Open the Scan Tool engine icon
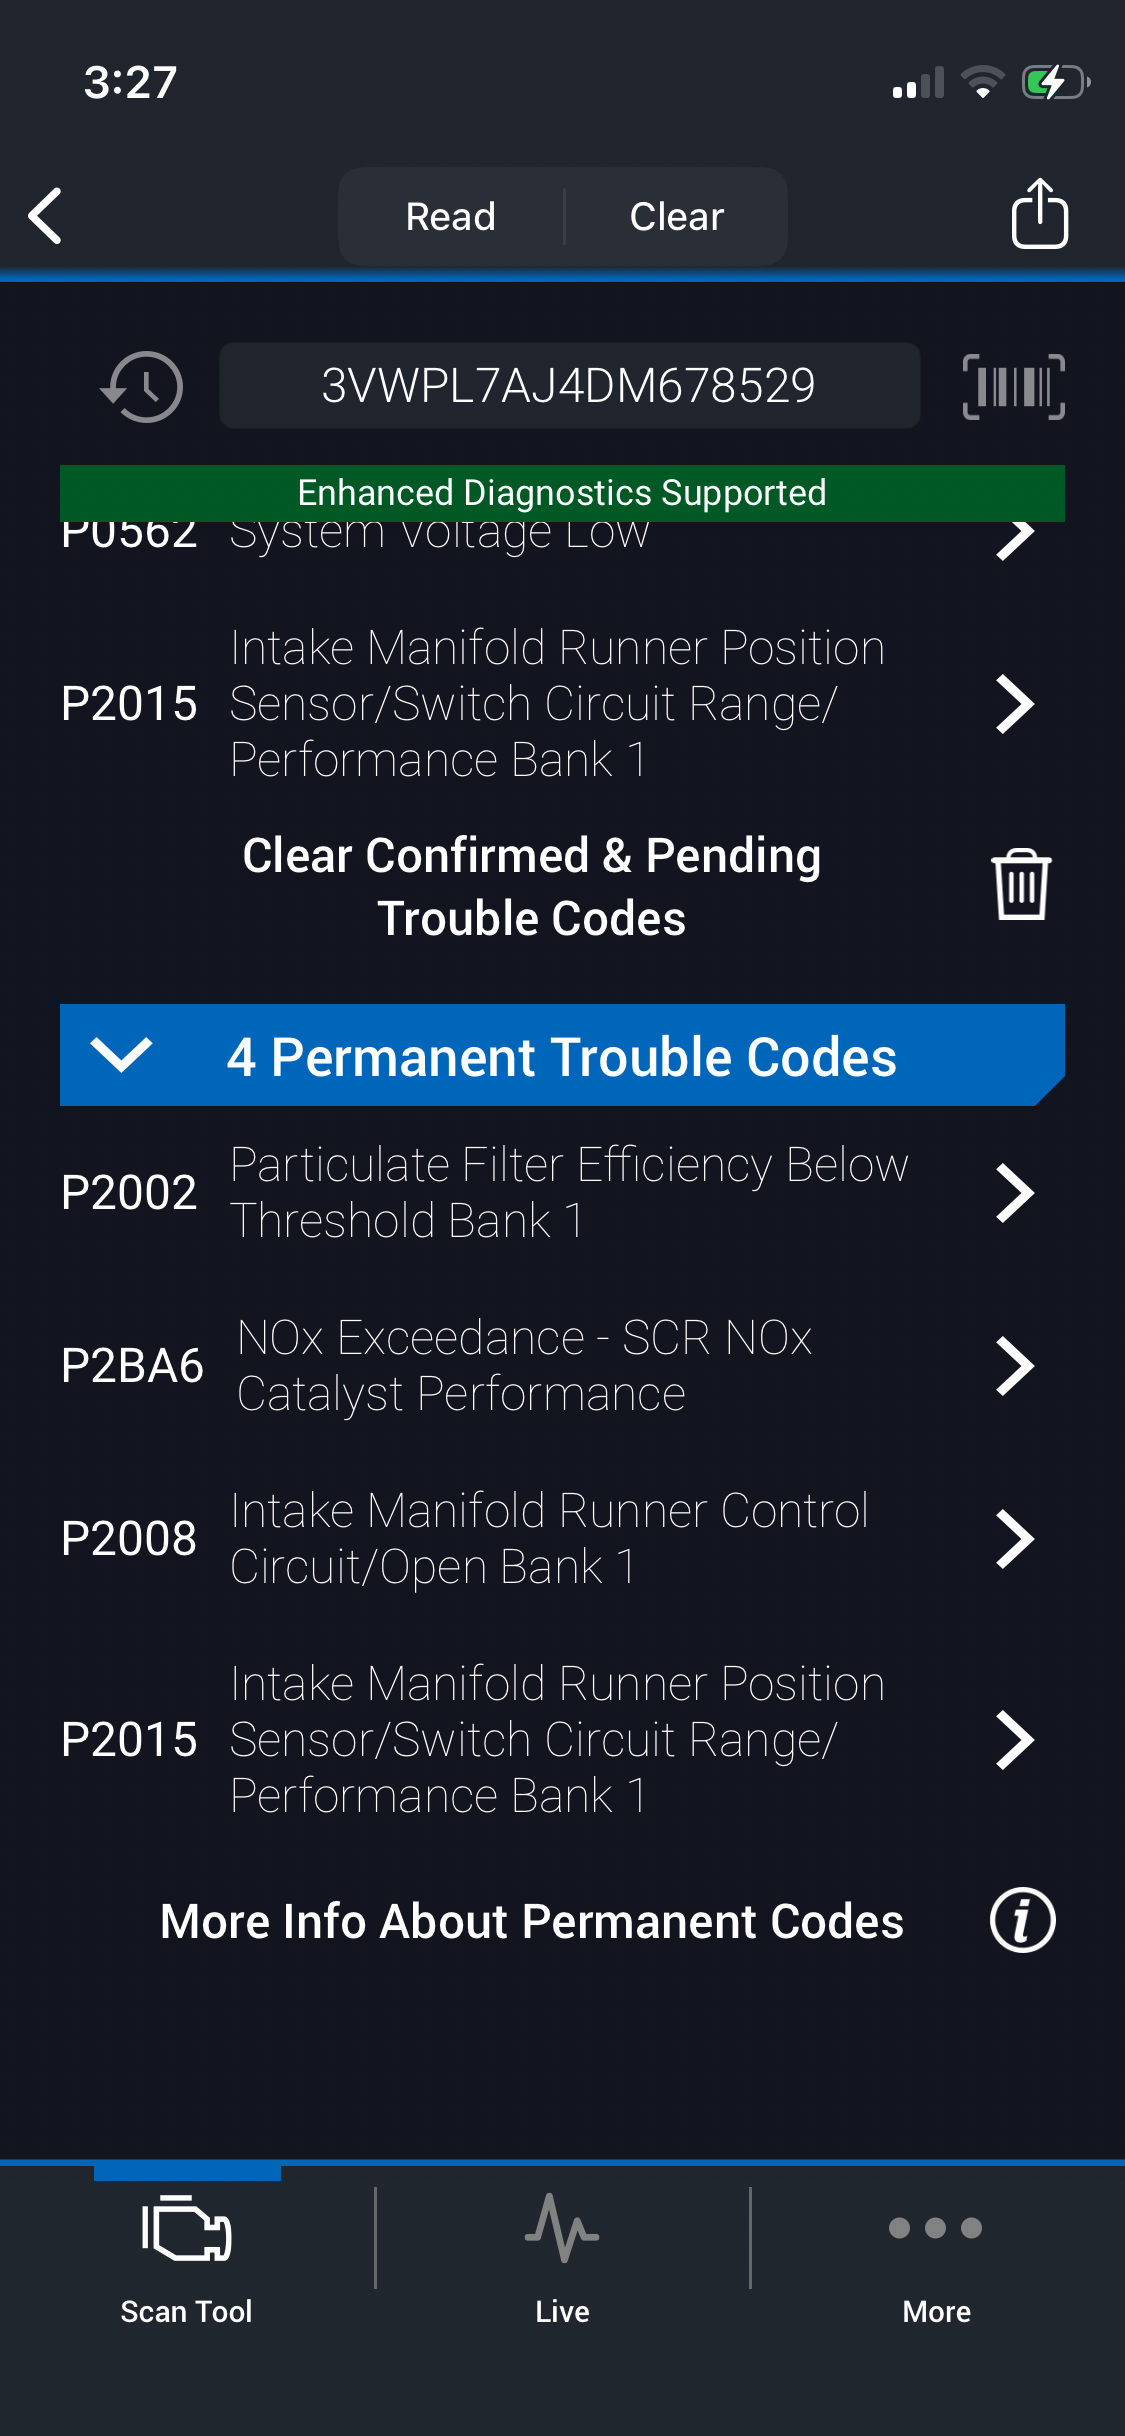The image size is (1125, 2436). click(x=187, y=2229)
